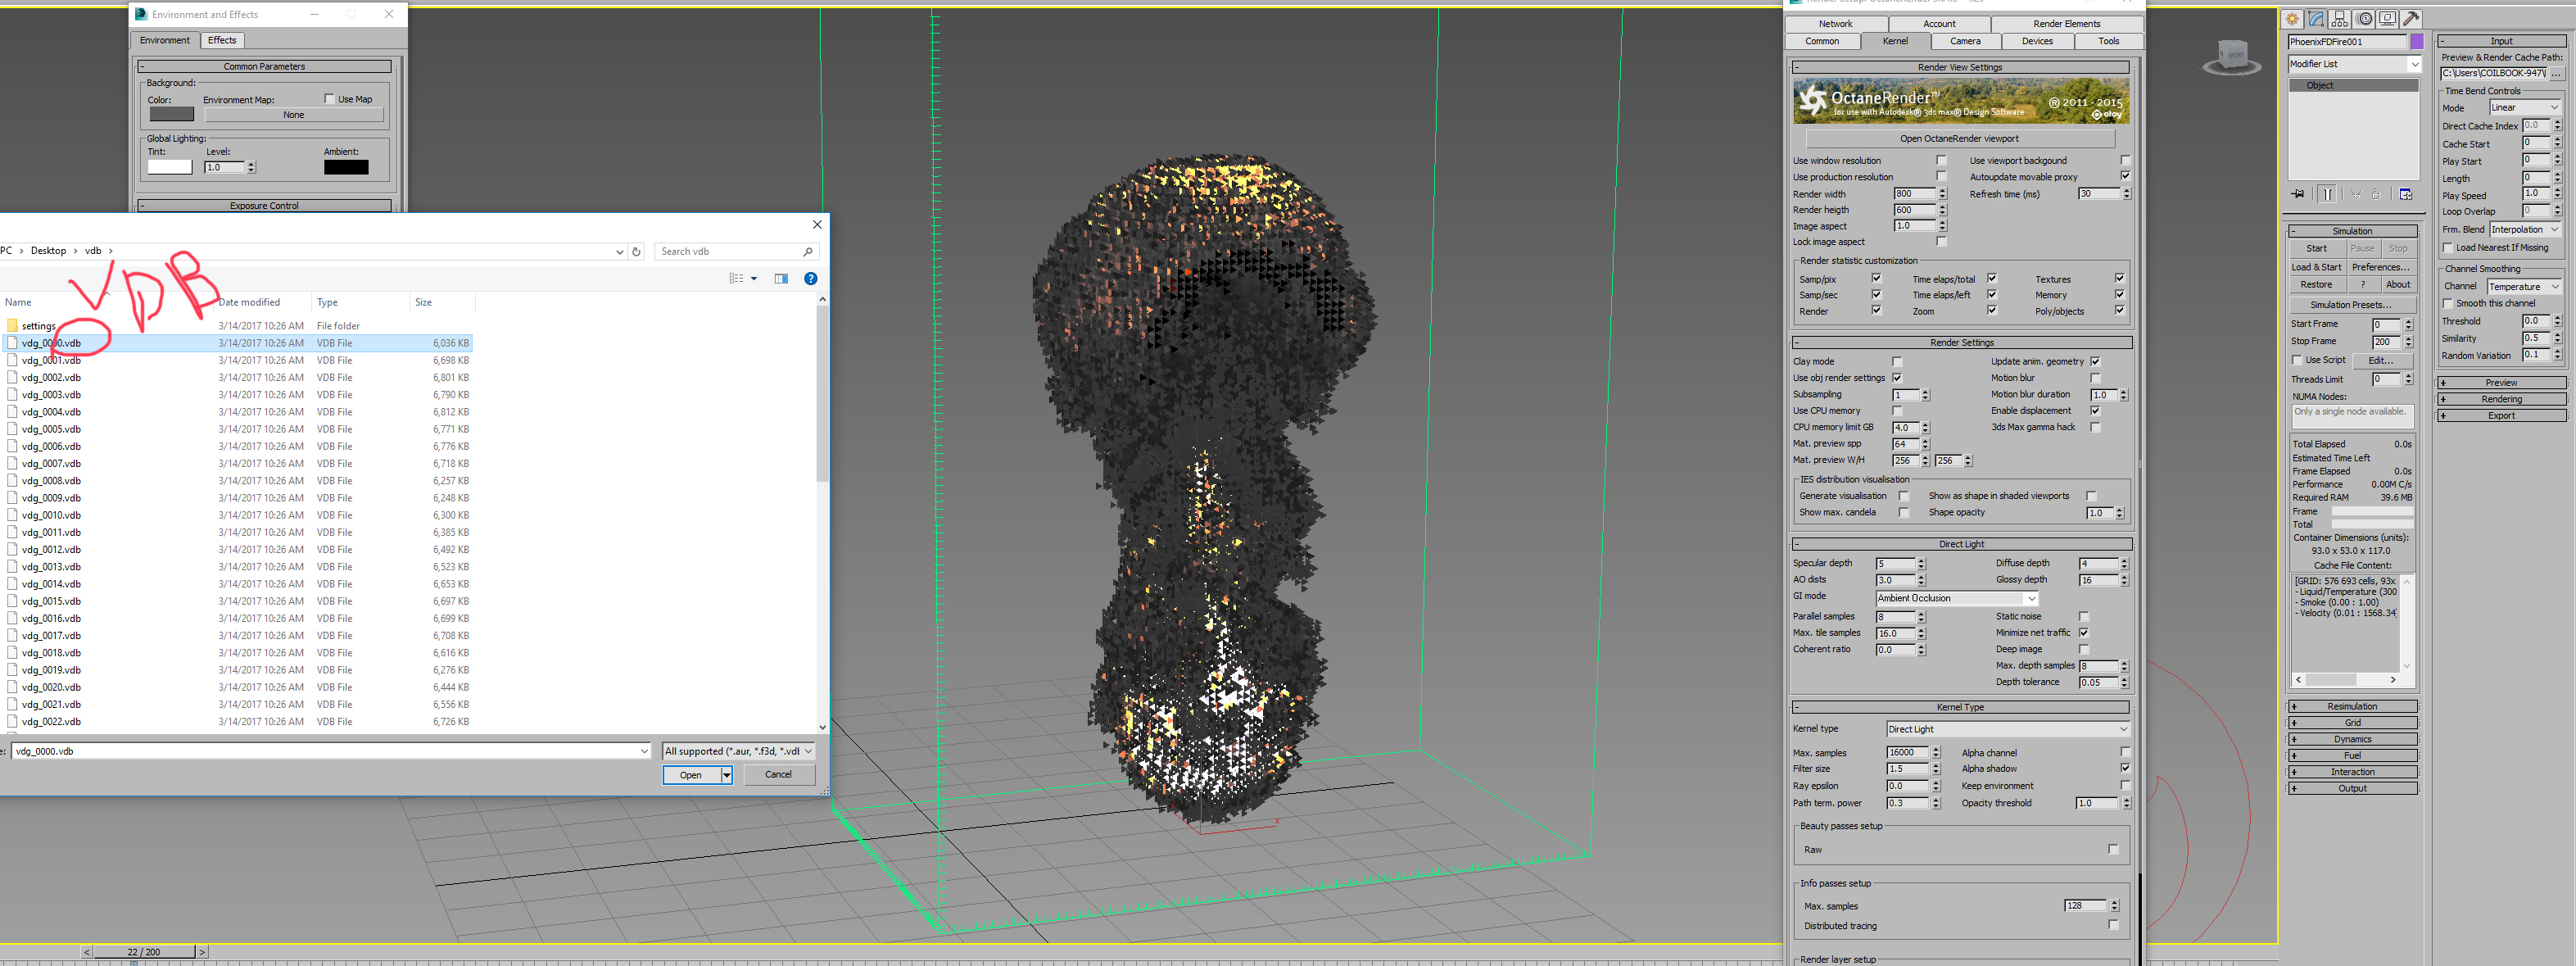The height and width of the screenshot is (966, 2576).
Task: Click the pin stack icon
Action: 2298,194
